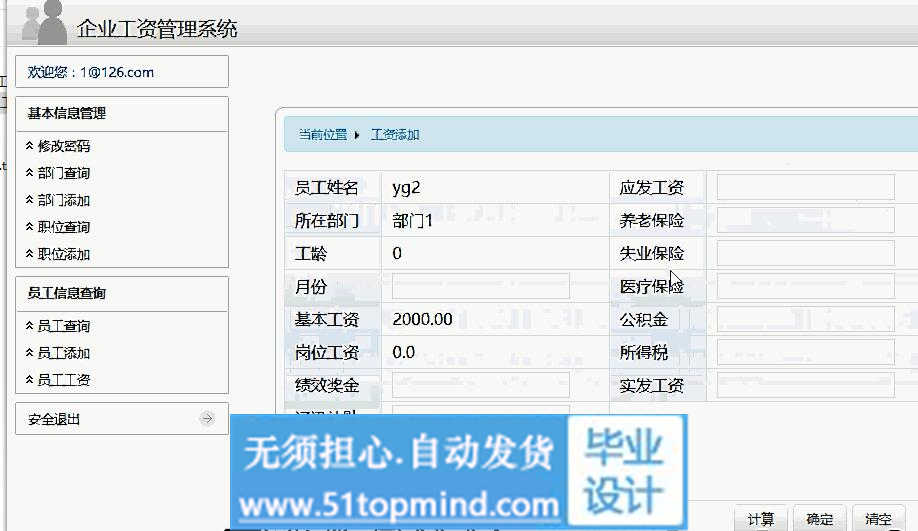Go to 职位查询 page
918x531 pixels.
(x=64, y=227)
